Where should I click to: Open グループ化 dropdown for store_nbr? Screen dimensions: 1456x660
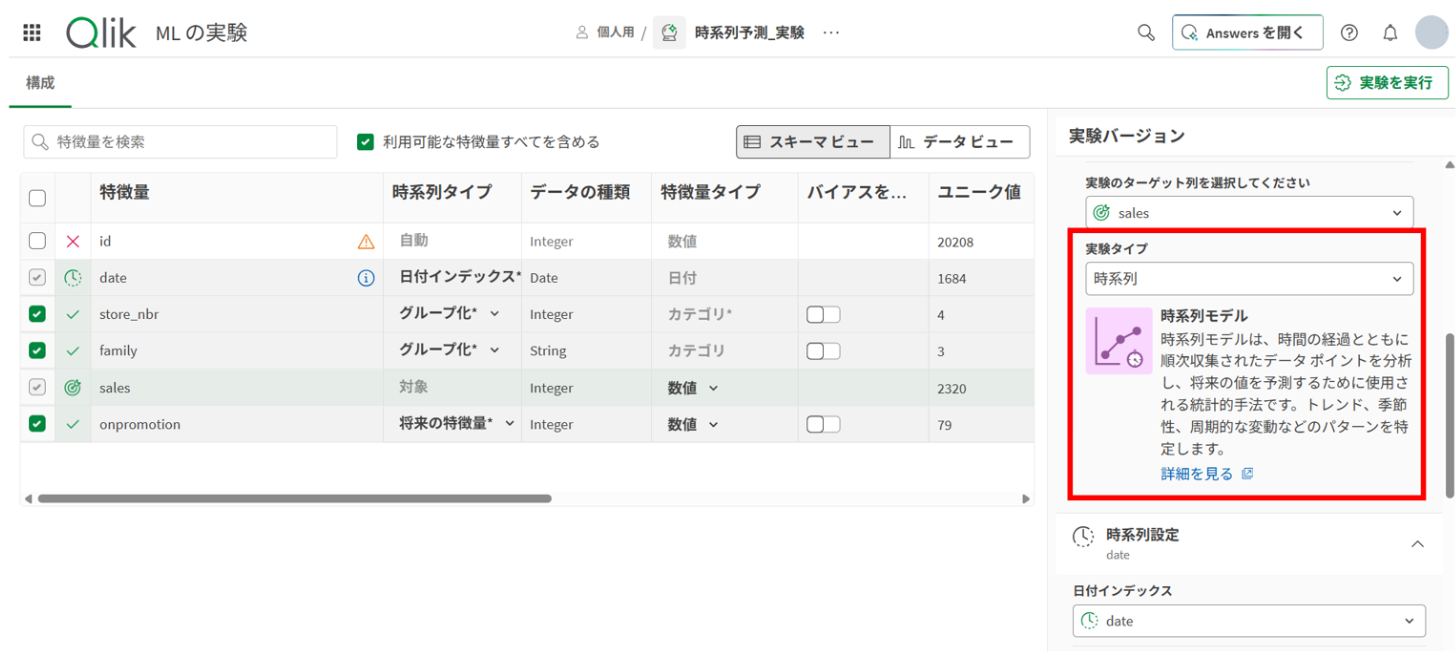(449, 314)
